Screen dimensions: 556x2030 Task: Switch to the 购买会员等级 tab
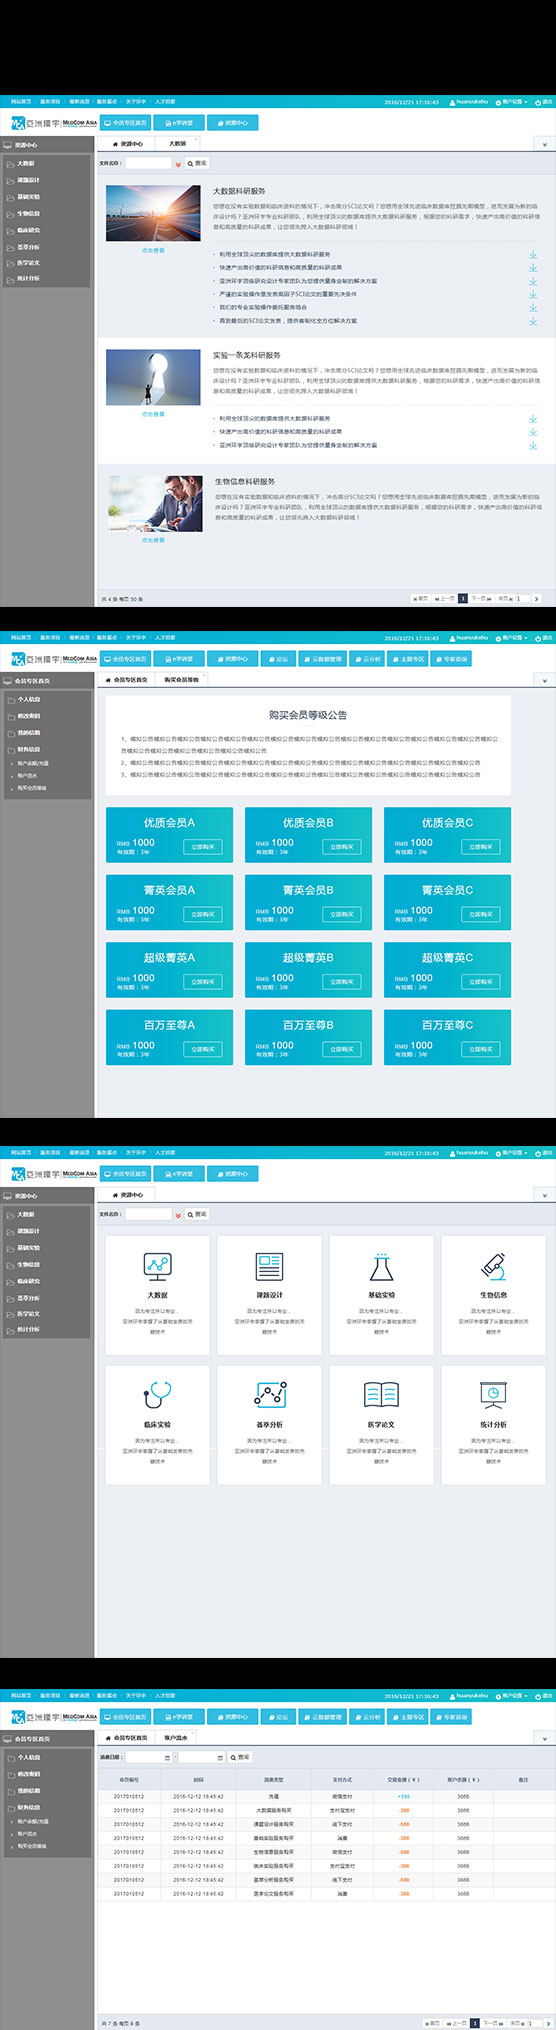tap(181, 680)
